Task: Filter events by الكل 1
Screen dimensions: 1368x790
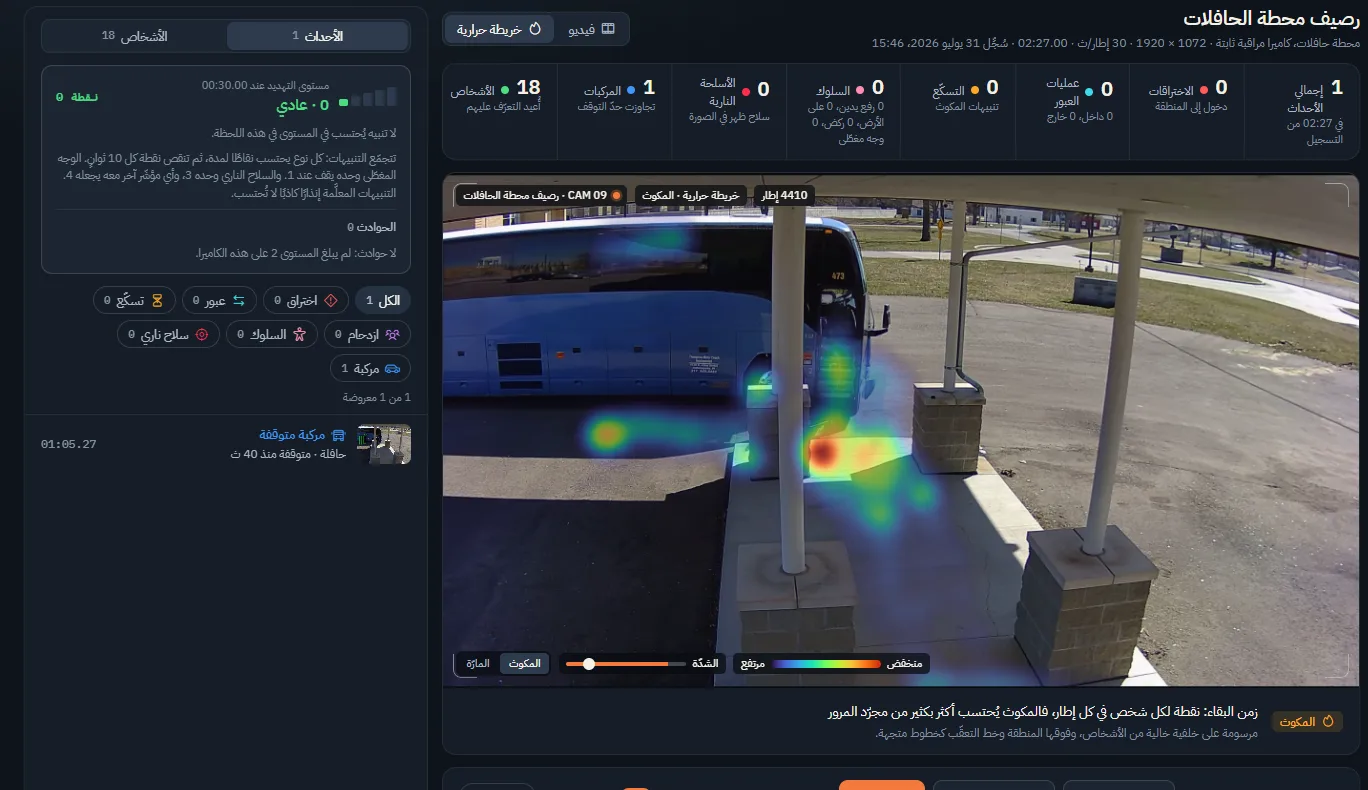Action: click(383, 300)
